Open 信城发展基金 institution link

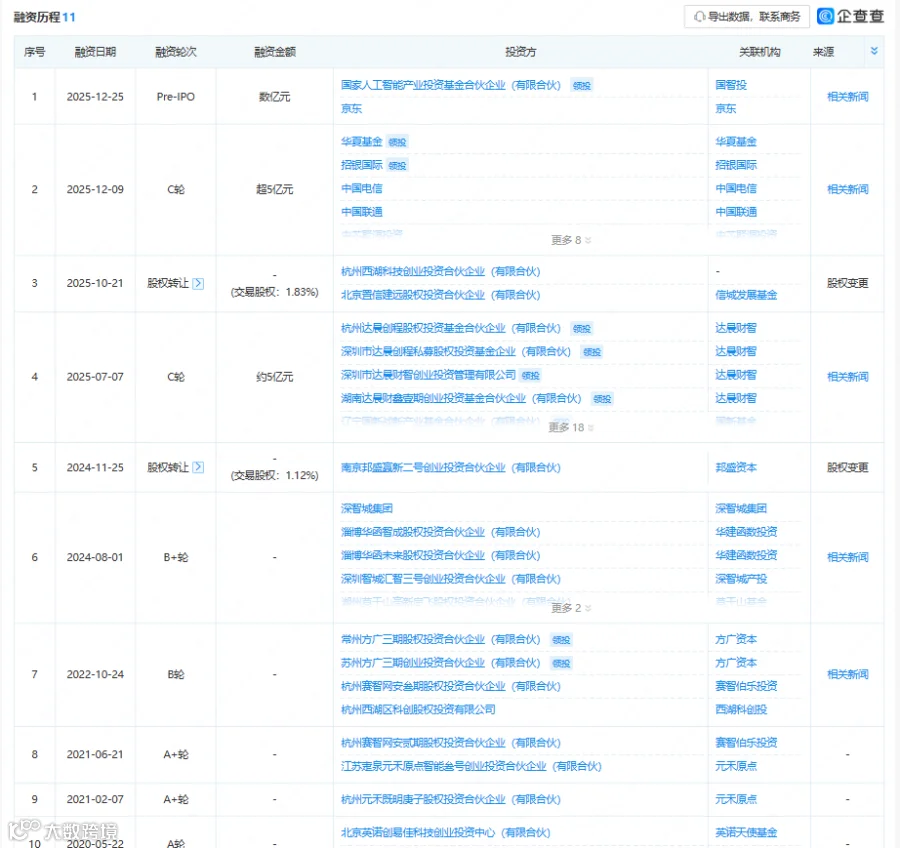(x=746, y=295)
